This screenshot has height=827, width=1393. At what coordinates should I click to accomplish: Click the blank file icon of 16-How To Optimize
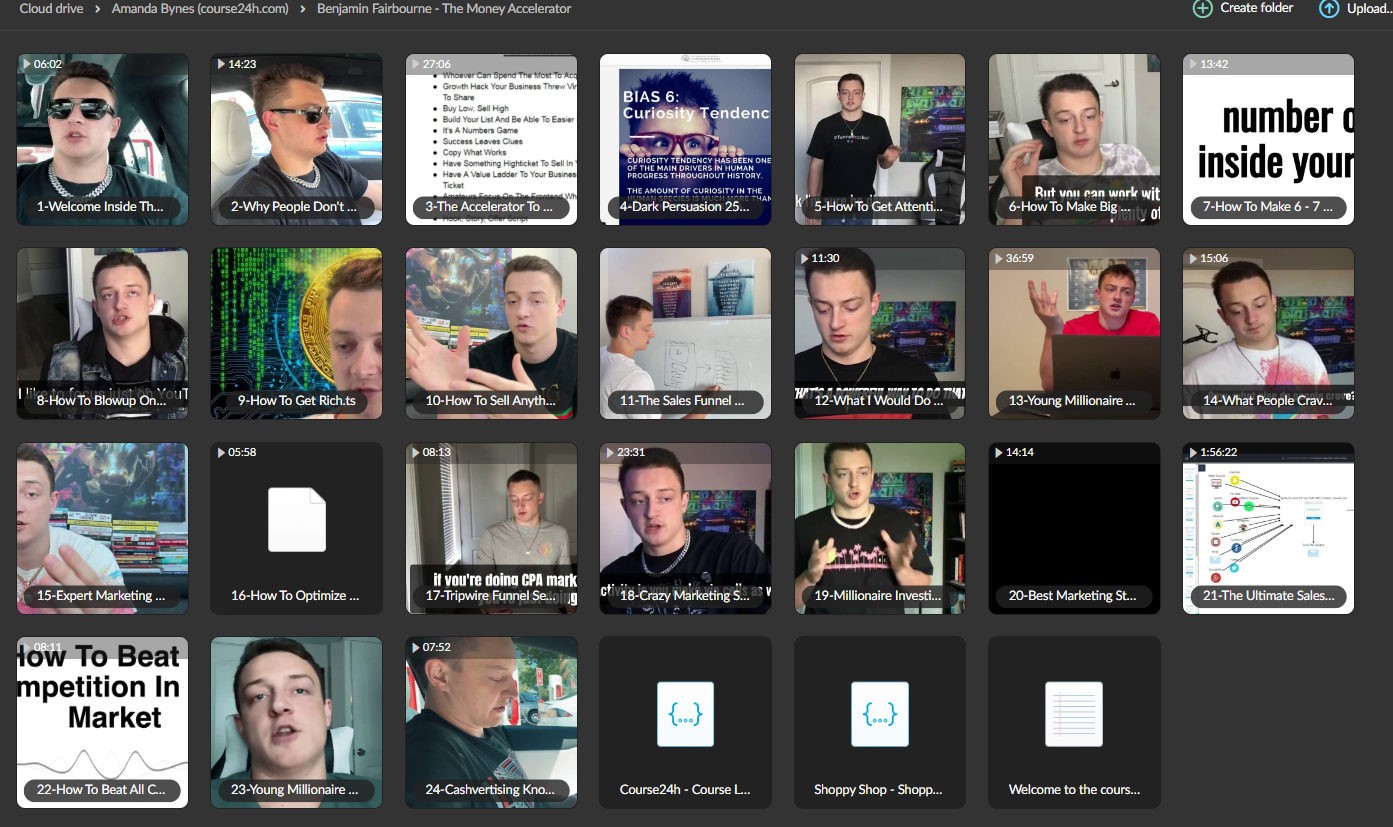click(297, 520)
